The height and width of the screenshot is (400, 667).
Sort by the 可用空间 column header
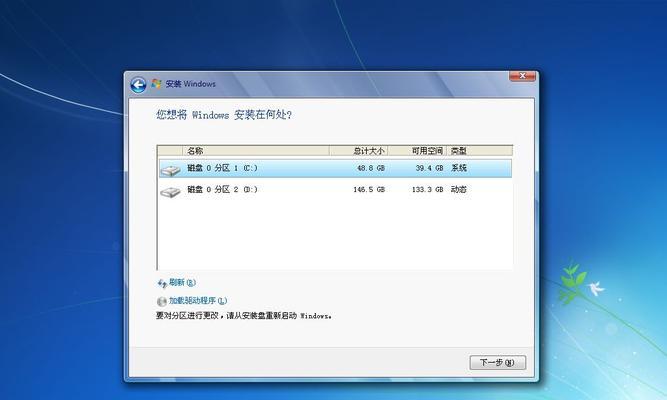tap(417, 151)
